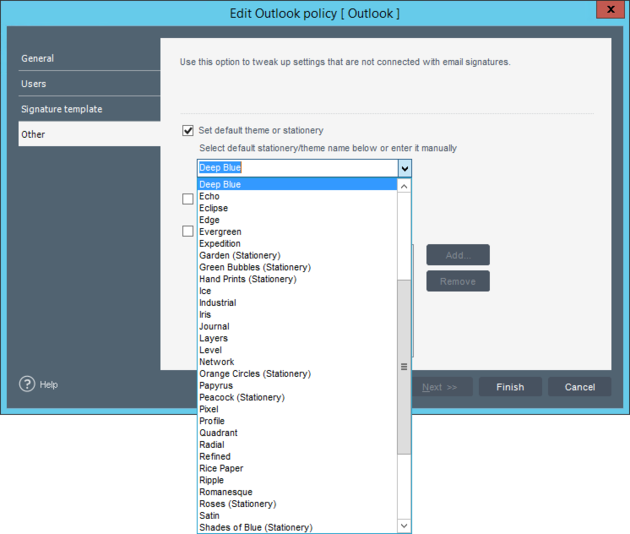Tick the checkbox beside the Evergreen entry
Image resolution: width=630 pixels, height=534 pixels.
(188, 231)
